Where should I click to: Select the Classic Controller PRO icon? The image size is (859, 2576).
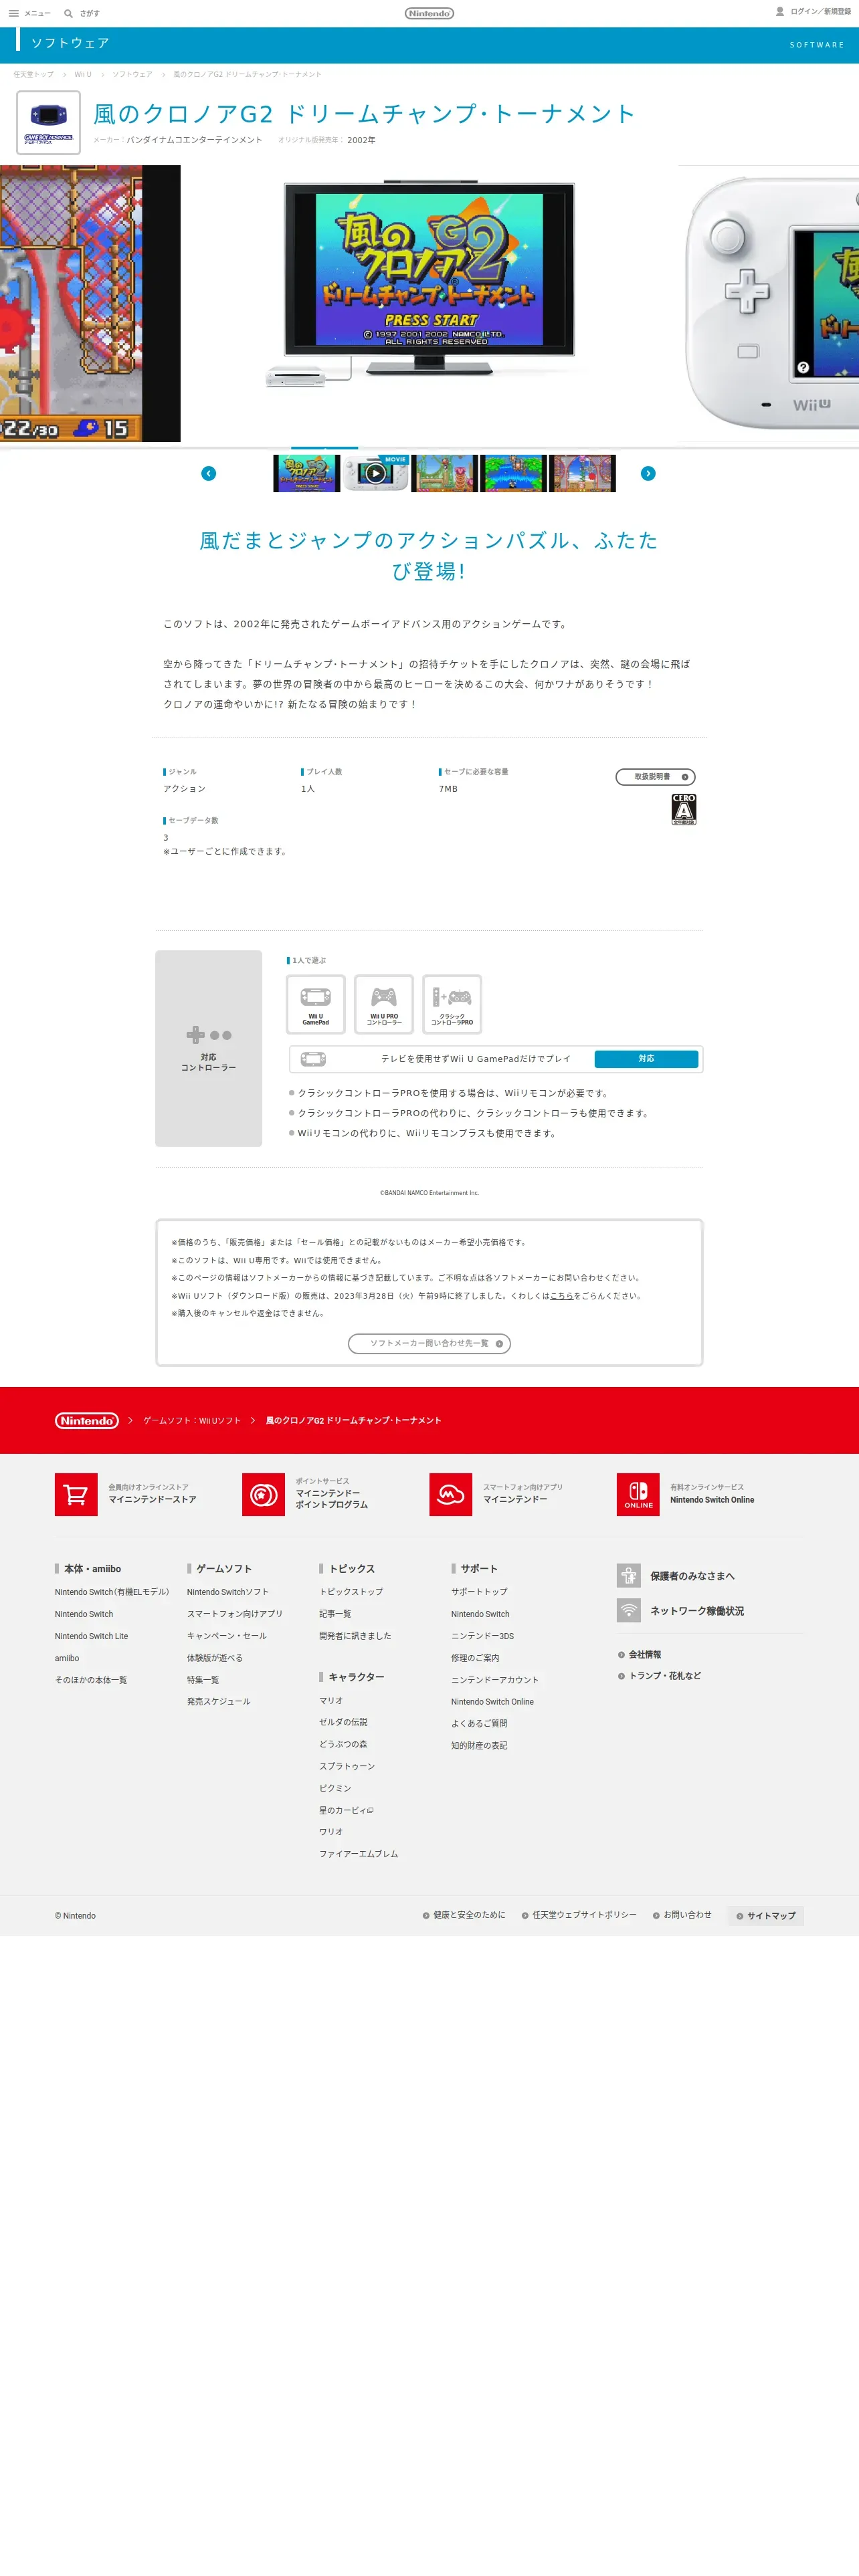pyautogui.click(x=452, y=1004)
